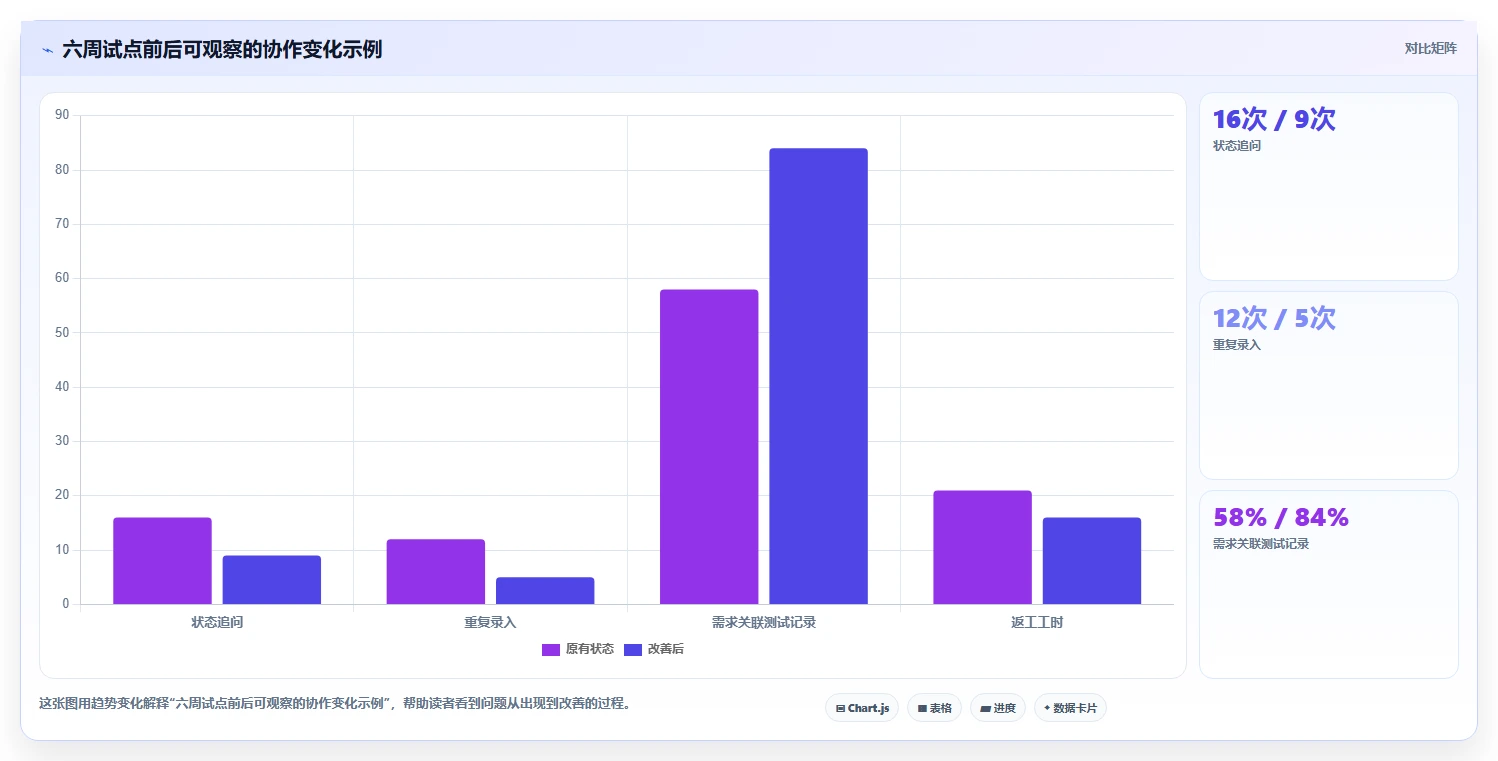This screenshot has height=761, width=1498.
Task: Click the 50 y-axis tick label
Action: point(62,332)
